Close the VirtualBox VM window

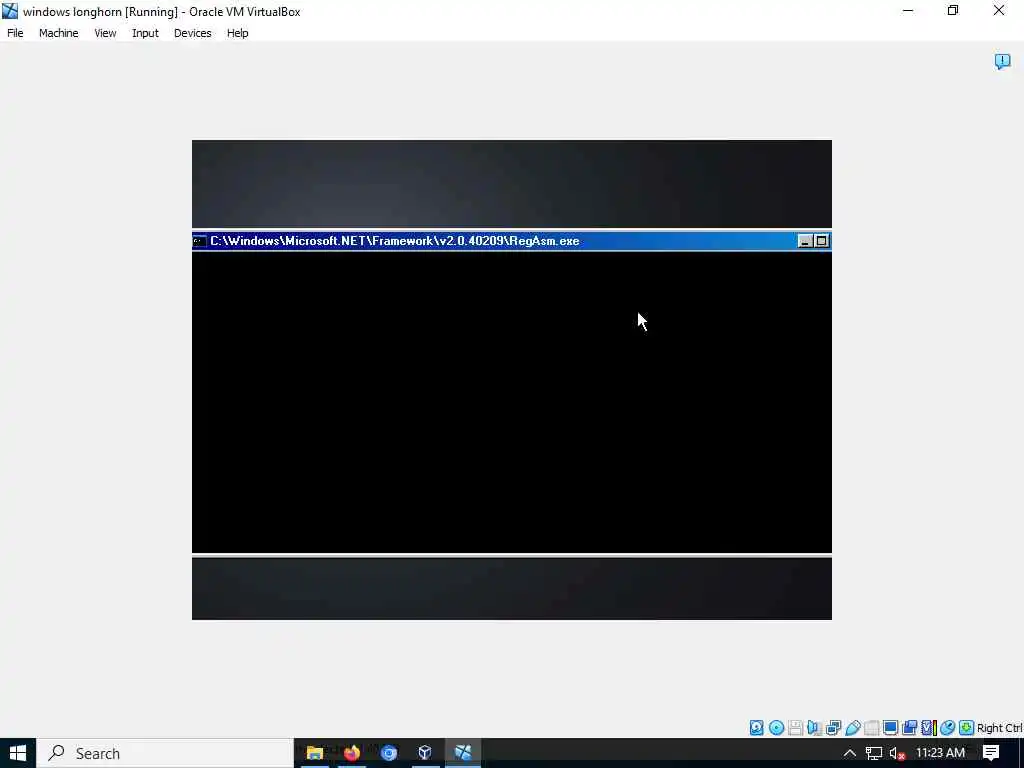[999, 11]
